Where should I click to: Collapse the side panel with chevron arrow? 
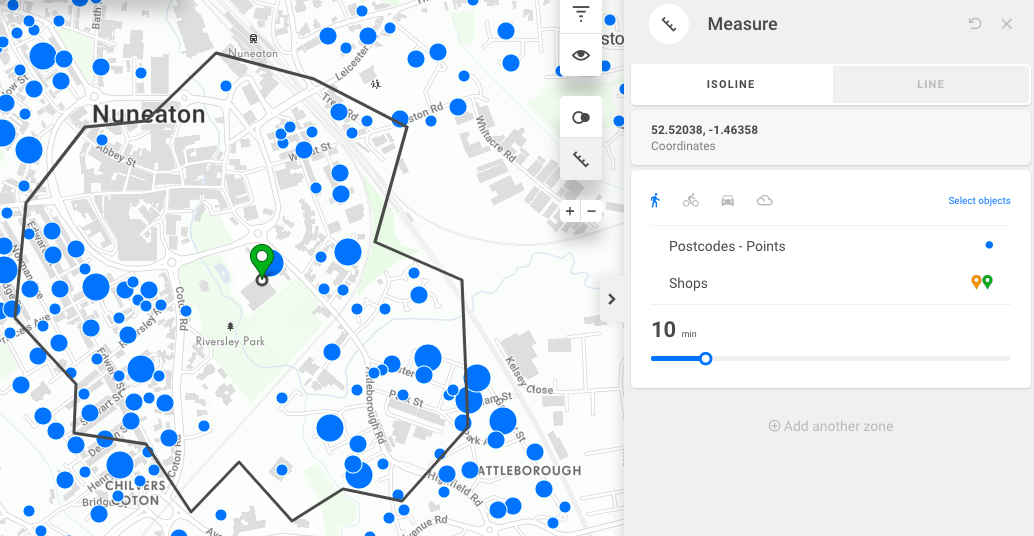click(612, 299)
